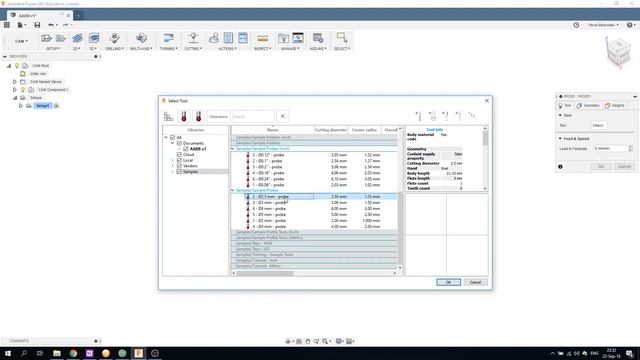Open the Help question mark menu
Image resolution: width=640 pixels, height=360 pixels.
pos(631,25)
